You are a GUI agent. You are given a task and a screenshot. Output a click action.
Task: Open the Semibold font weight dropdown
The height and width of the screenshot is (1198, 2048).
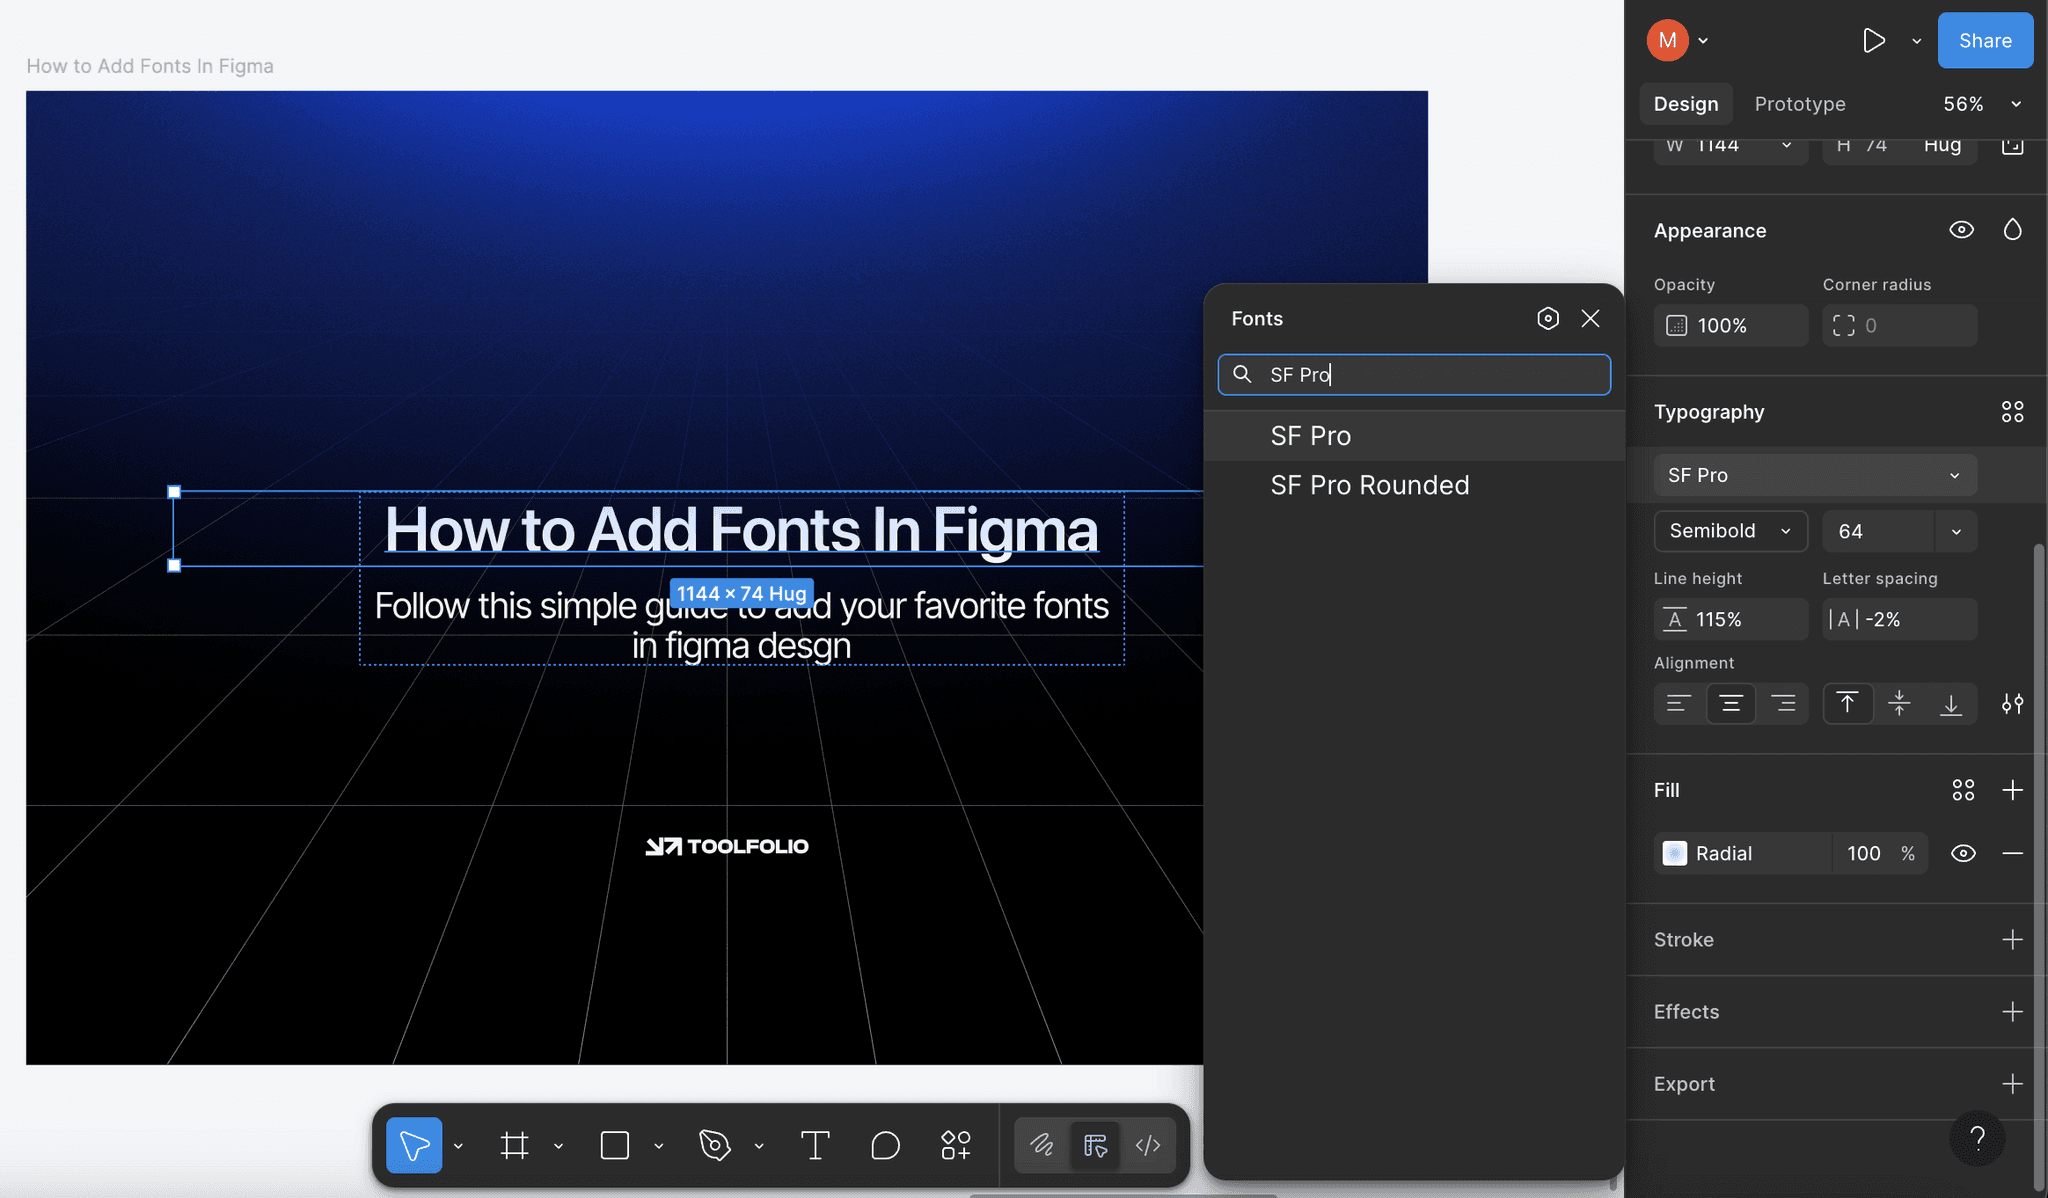point(1729,531)
